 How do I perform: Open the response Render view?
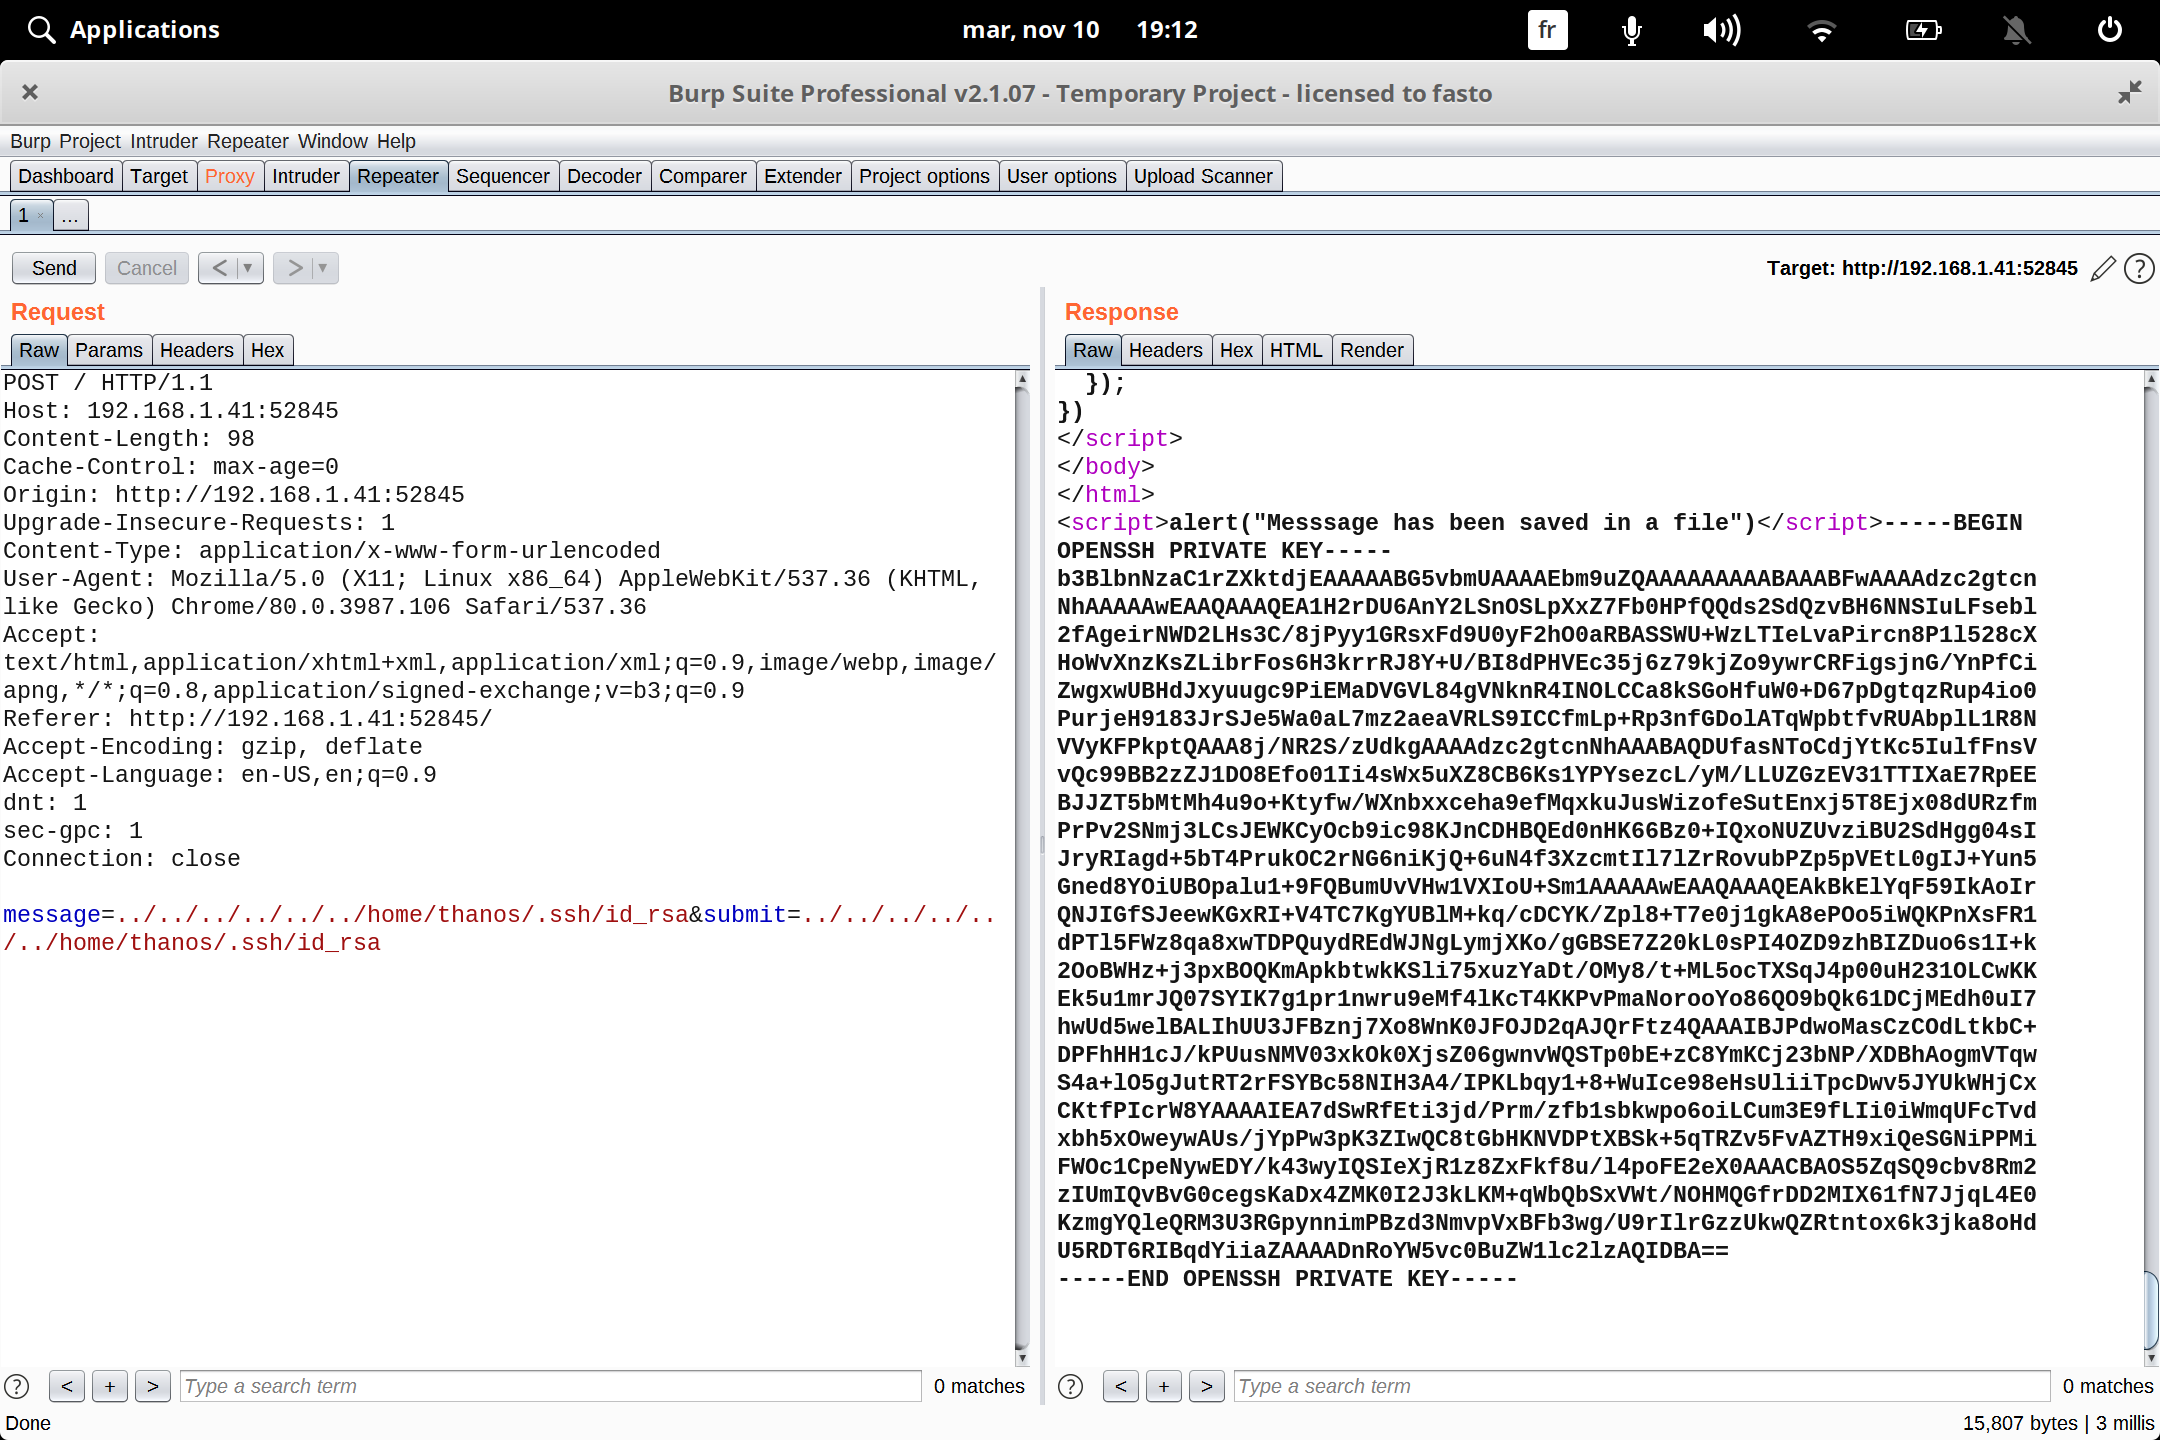(x=1371, y=350)
